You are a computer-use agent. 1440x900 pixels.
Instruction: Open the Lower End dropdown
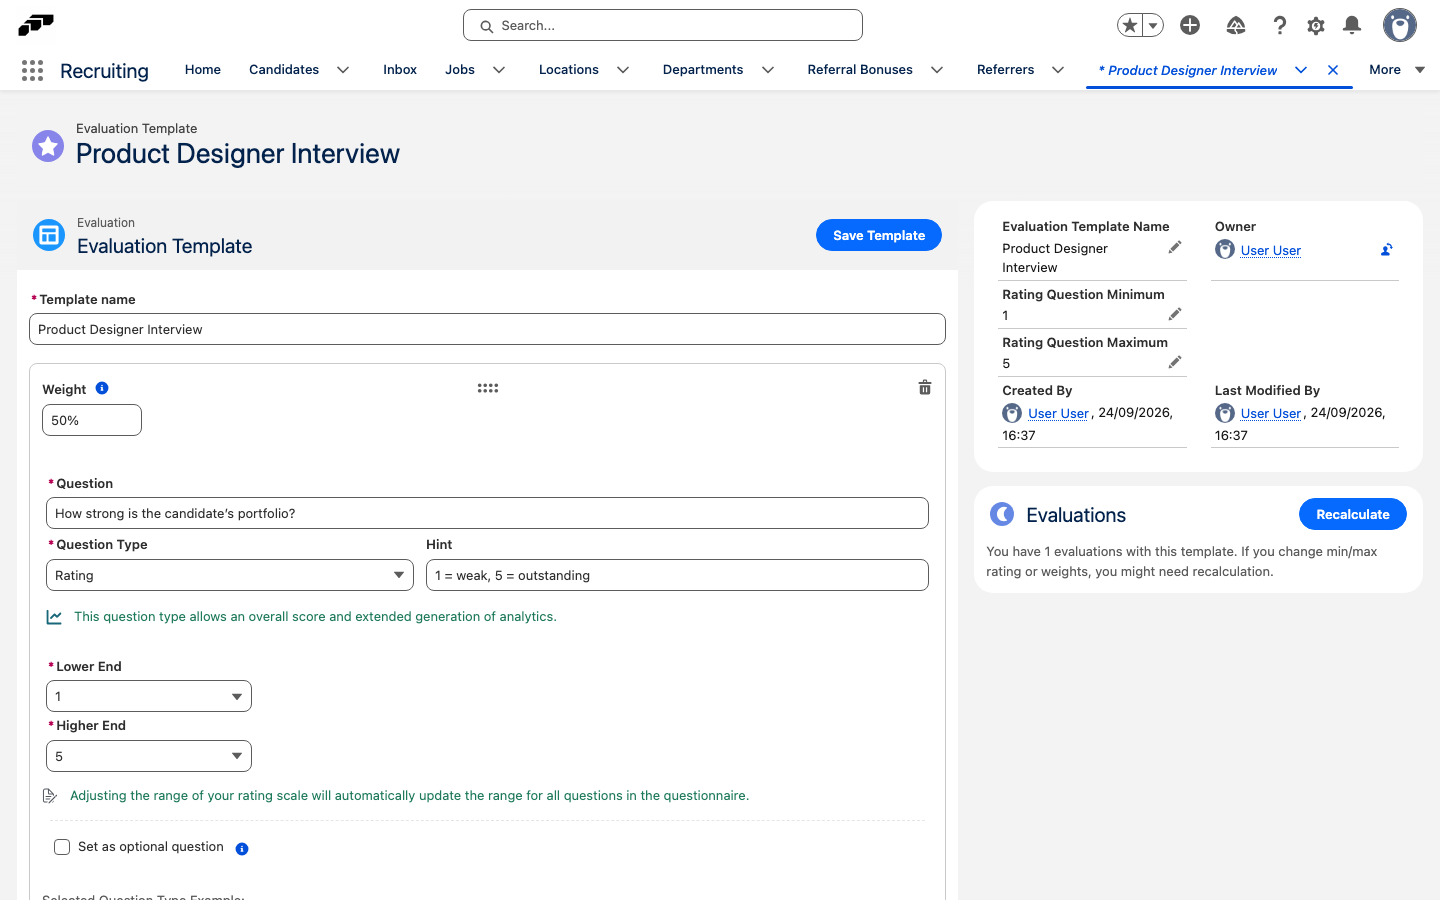pyautogui.click(x=149, y=696)
